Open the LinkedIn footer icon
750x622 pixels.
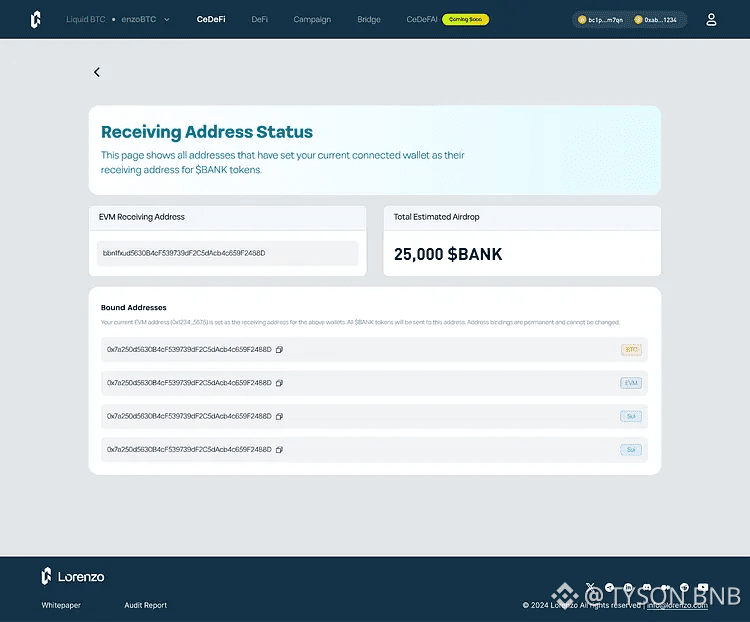pyautogui.click(x=628, y=587)
